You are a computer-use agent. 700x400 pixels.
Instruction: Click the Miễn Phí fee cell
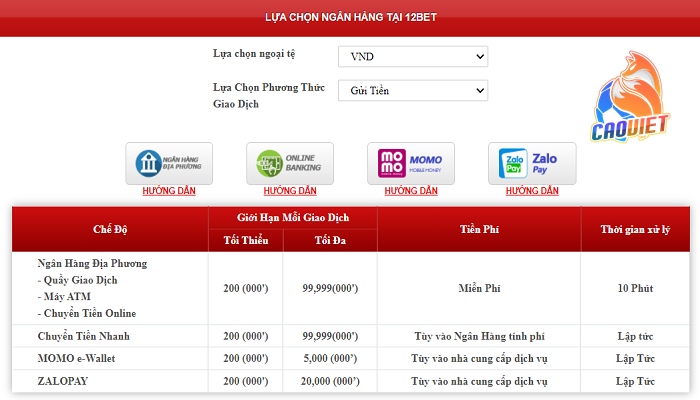(x=479, y=288)
